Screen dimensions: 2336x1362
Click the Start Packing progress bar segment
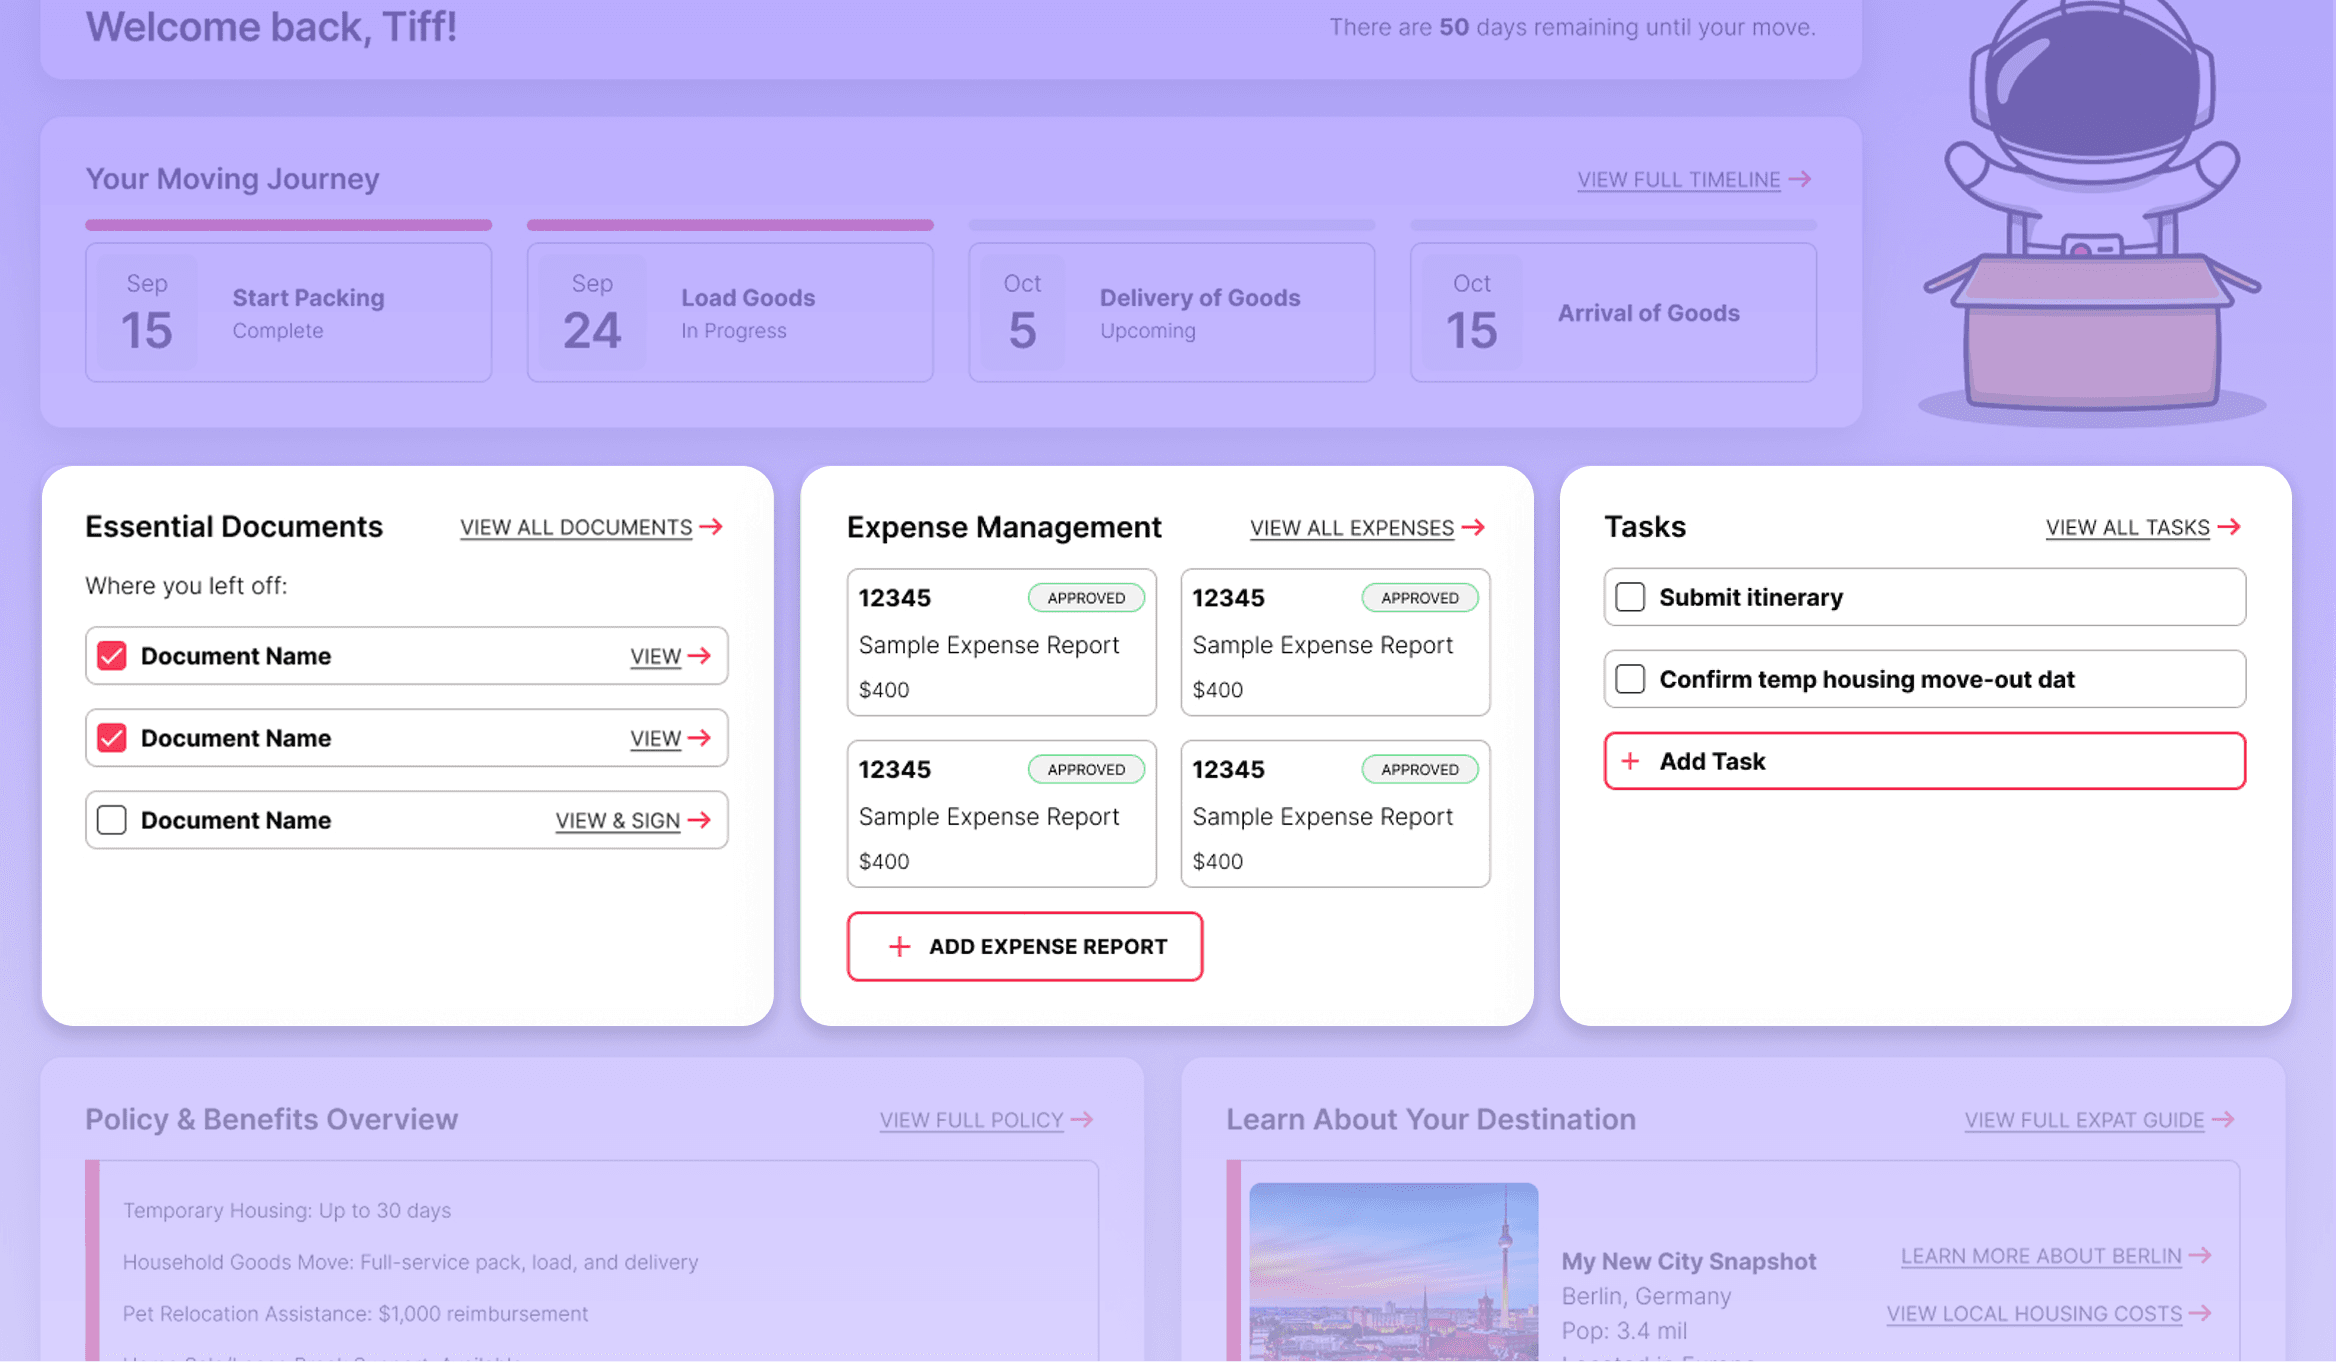288,225
